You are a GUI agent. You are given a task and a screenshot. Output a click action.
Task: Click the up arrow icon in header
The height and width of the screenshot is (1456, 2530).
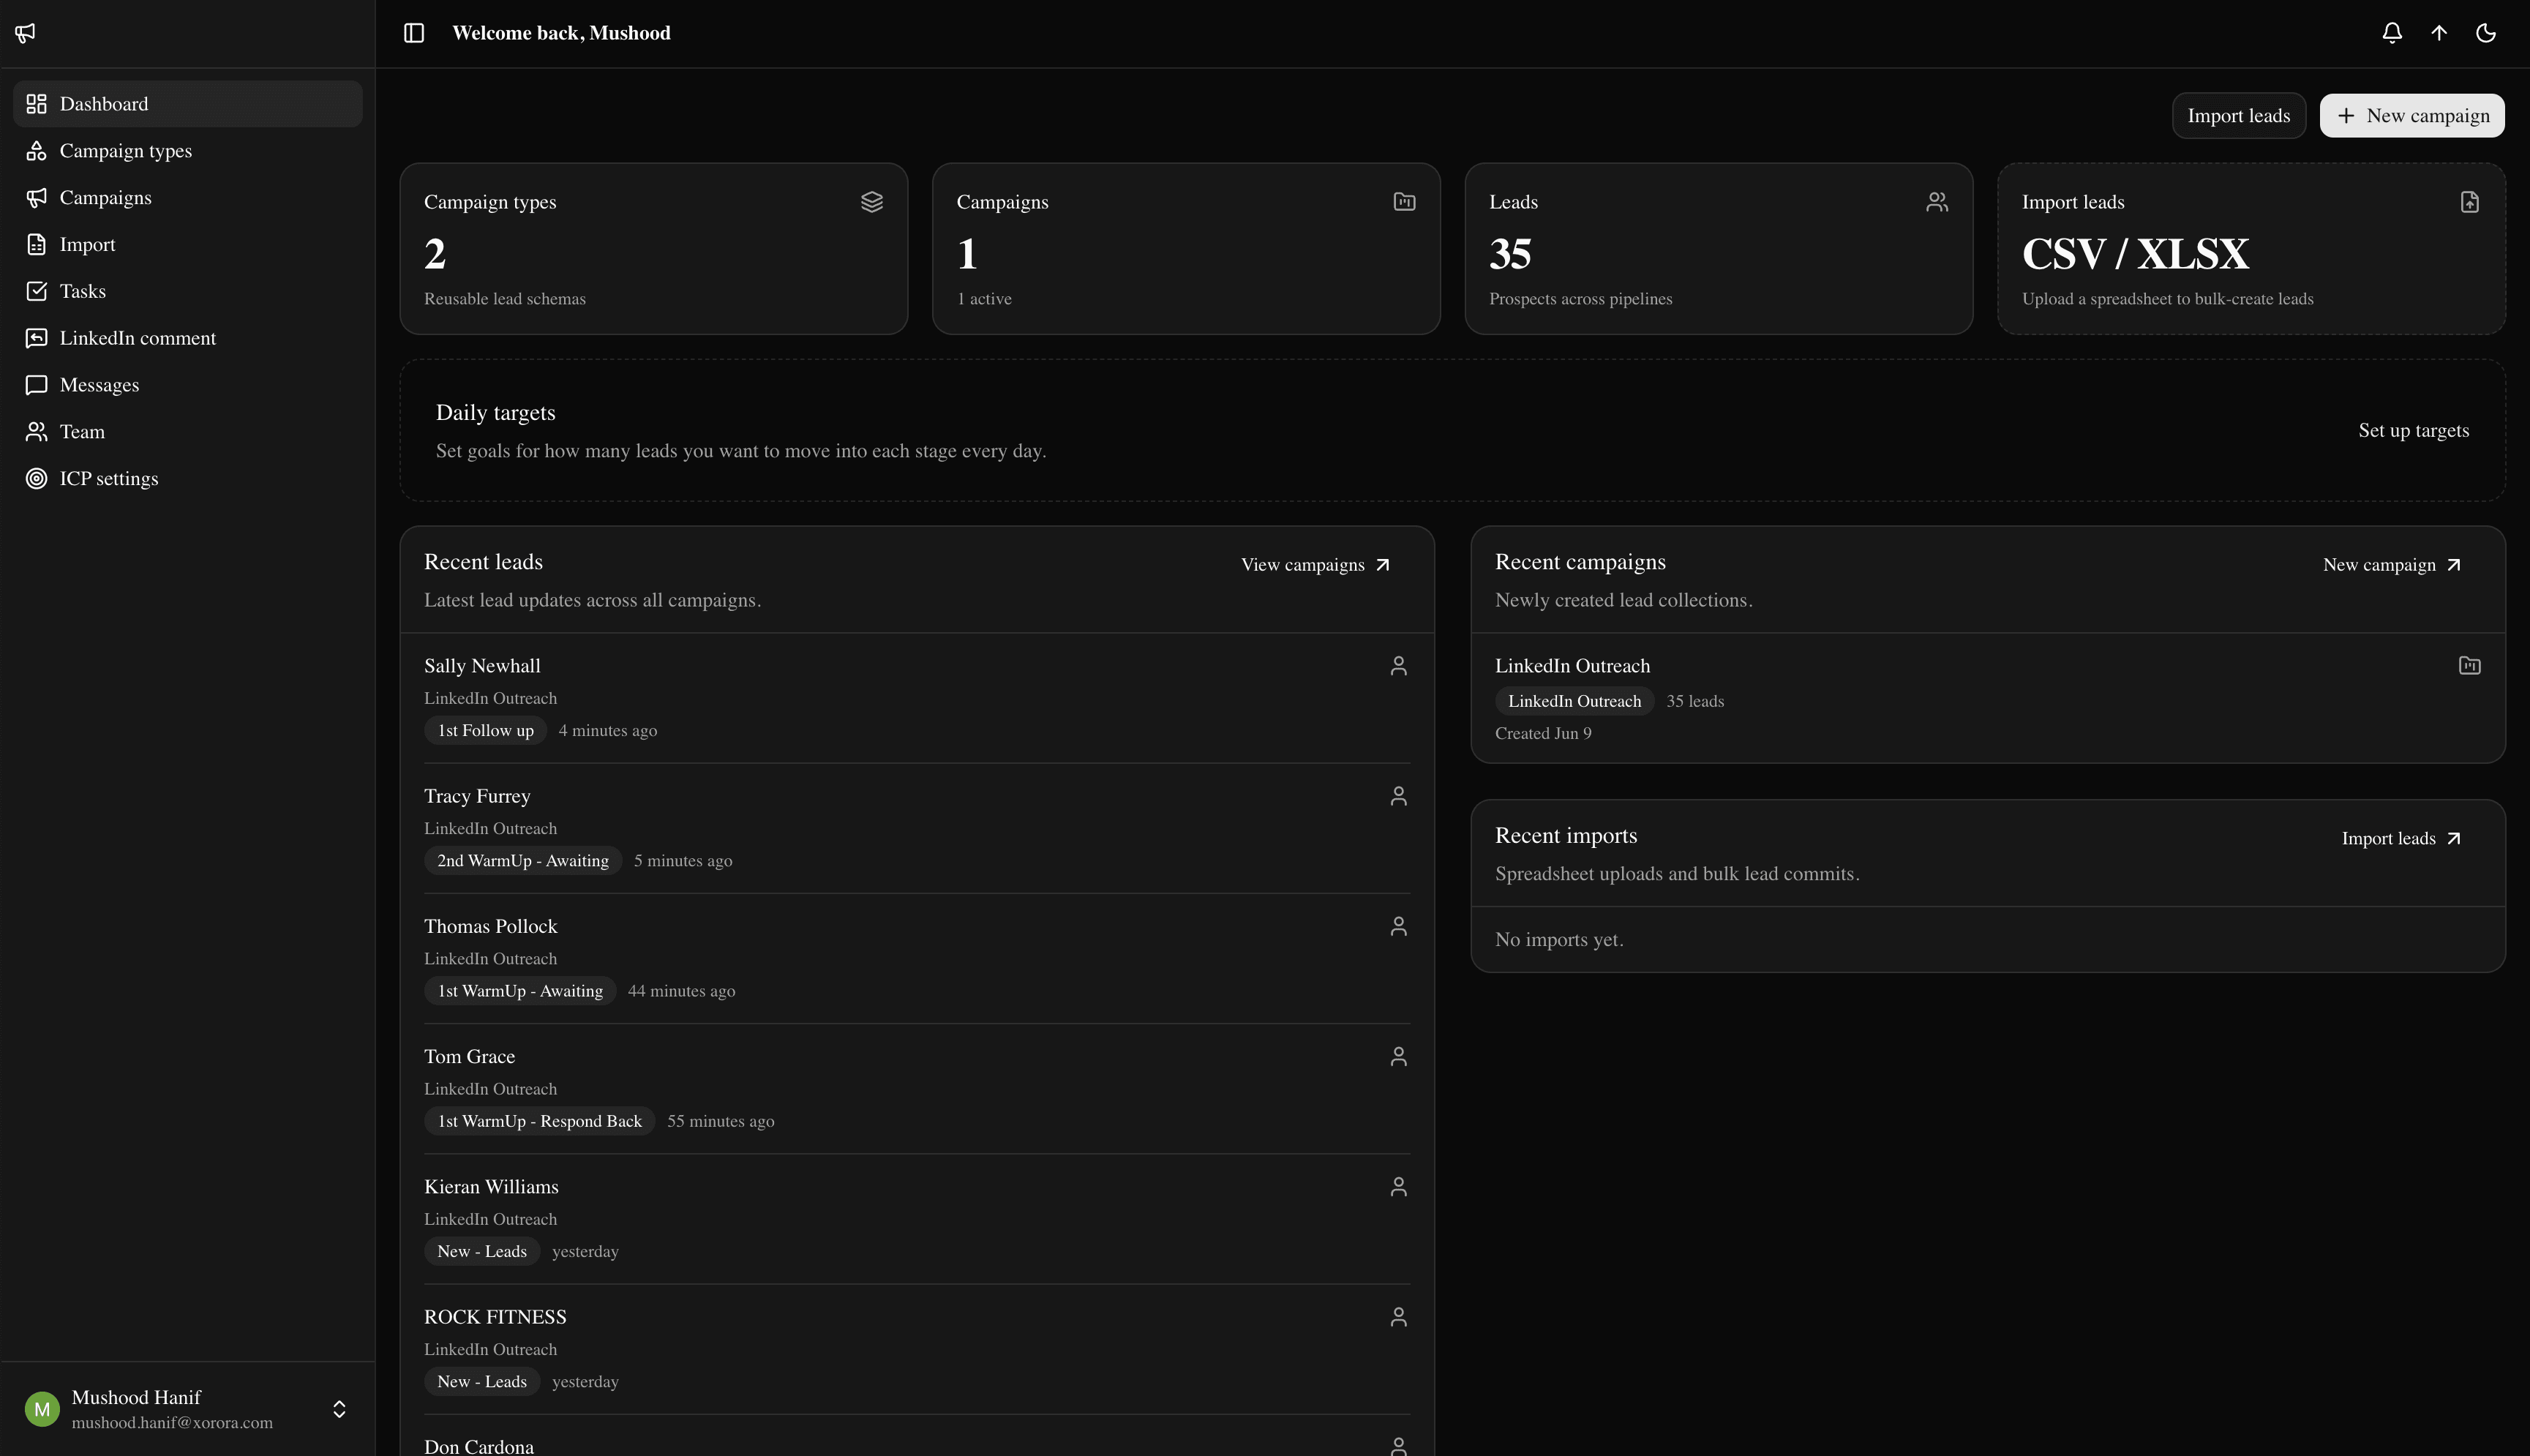2439,33
